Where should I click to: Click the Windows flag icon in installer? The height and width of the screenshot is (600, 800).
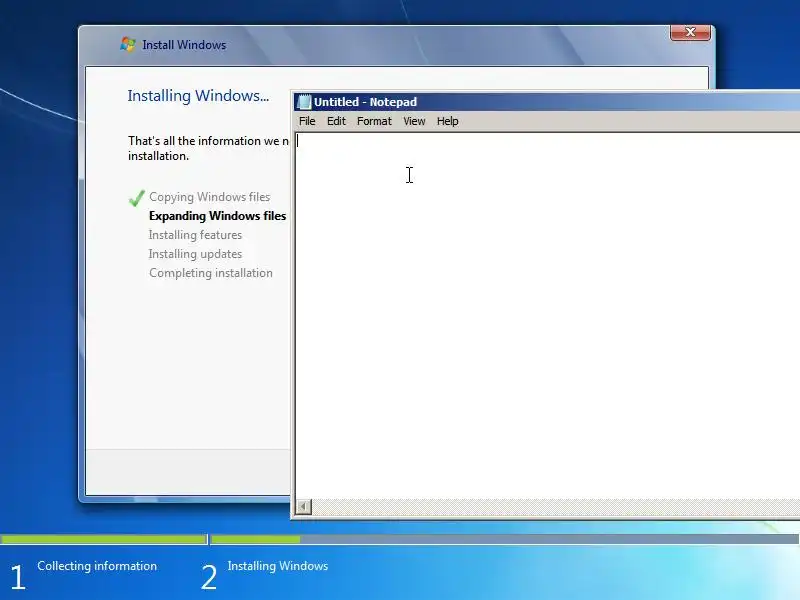click(128, 44)
